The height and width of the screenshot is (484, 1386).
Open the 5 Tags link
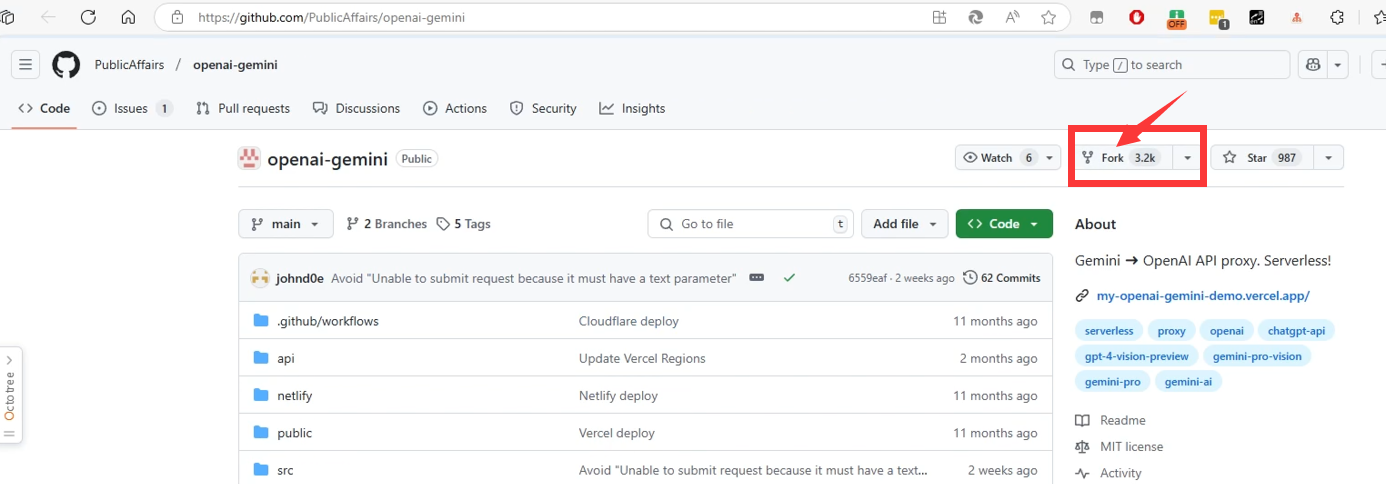(x=464, y=224)
